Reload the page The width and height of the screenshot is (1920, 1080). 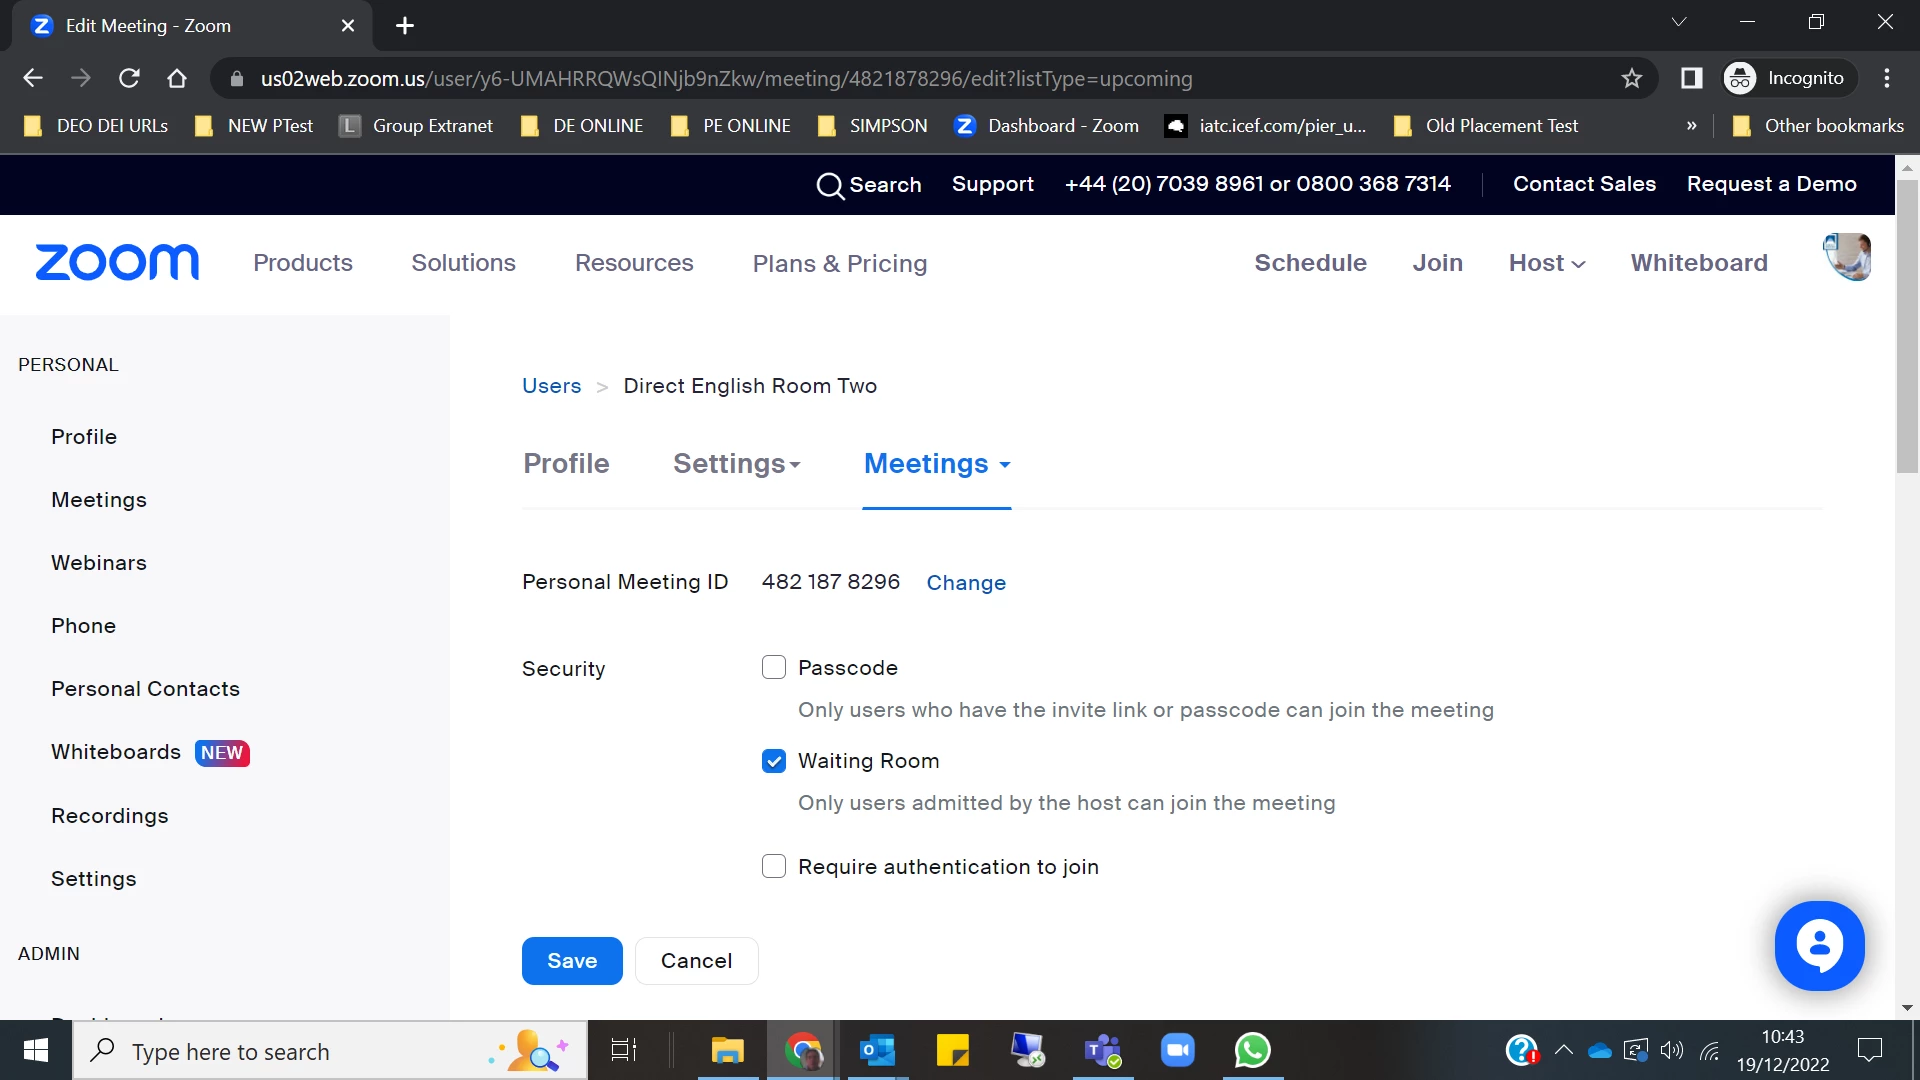tap(129, 78)
